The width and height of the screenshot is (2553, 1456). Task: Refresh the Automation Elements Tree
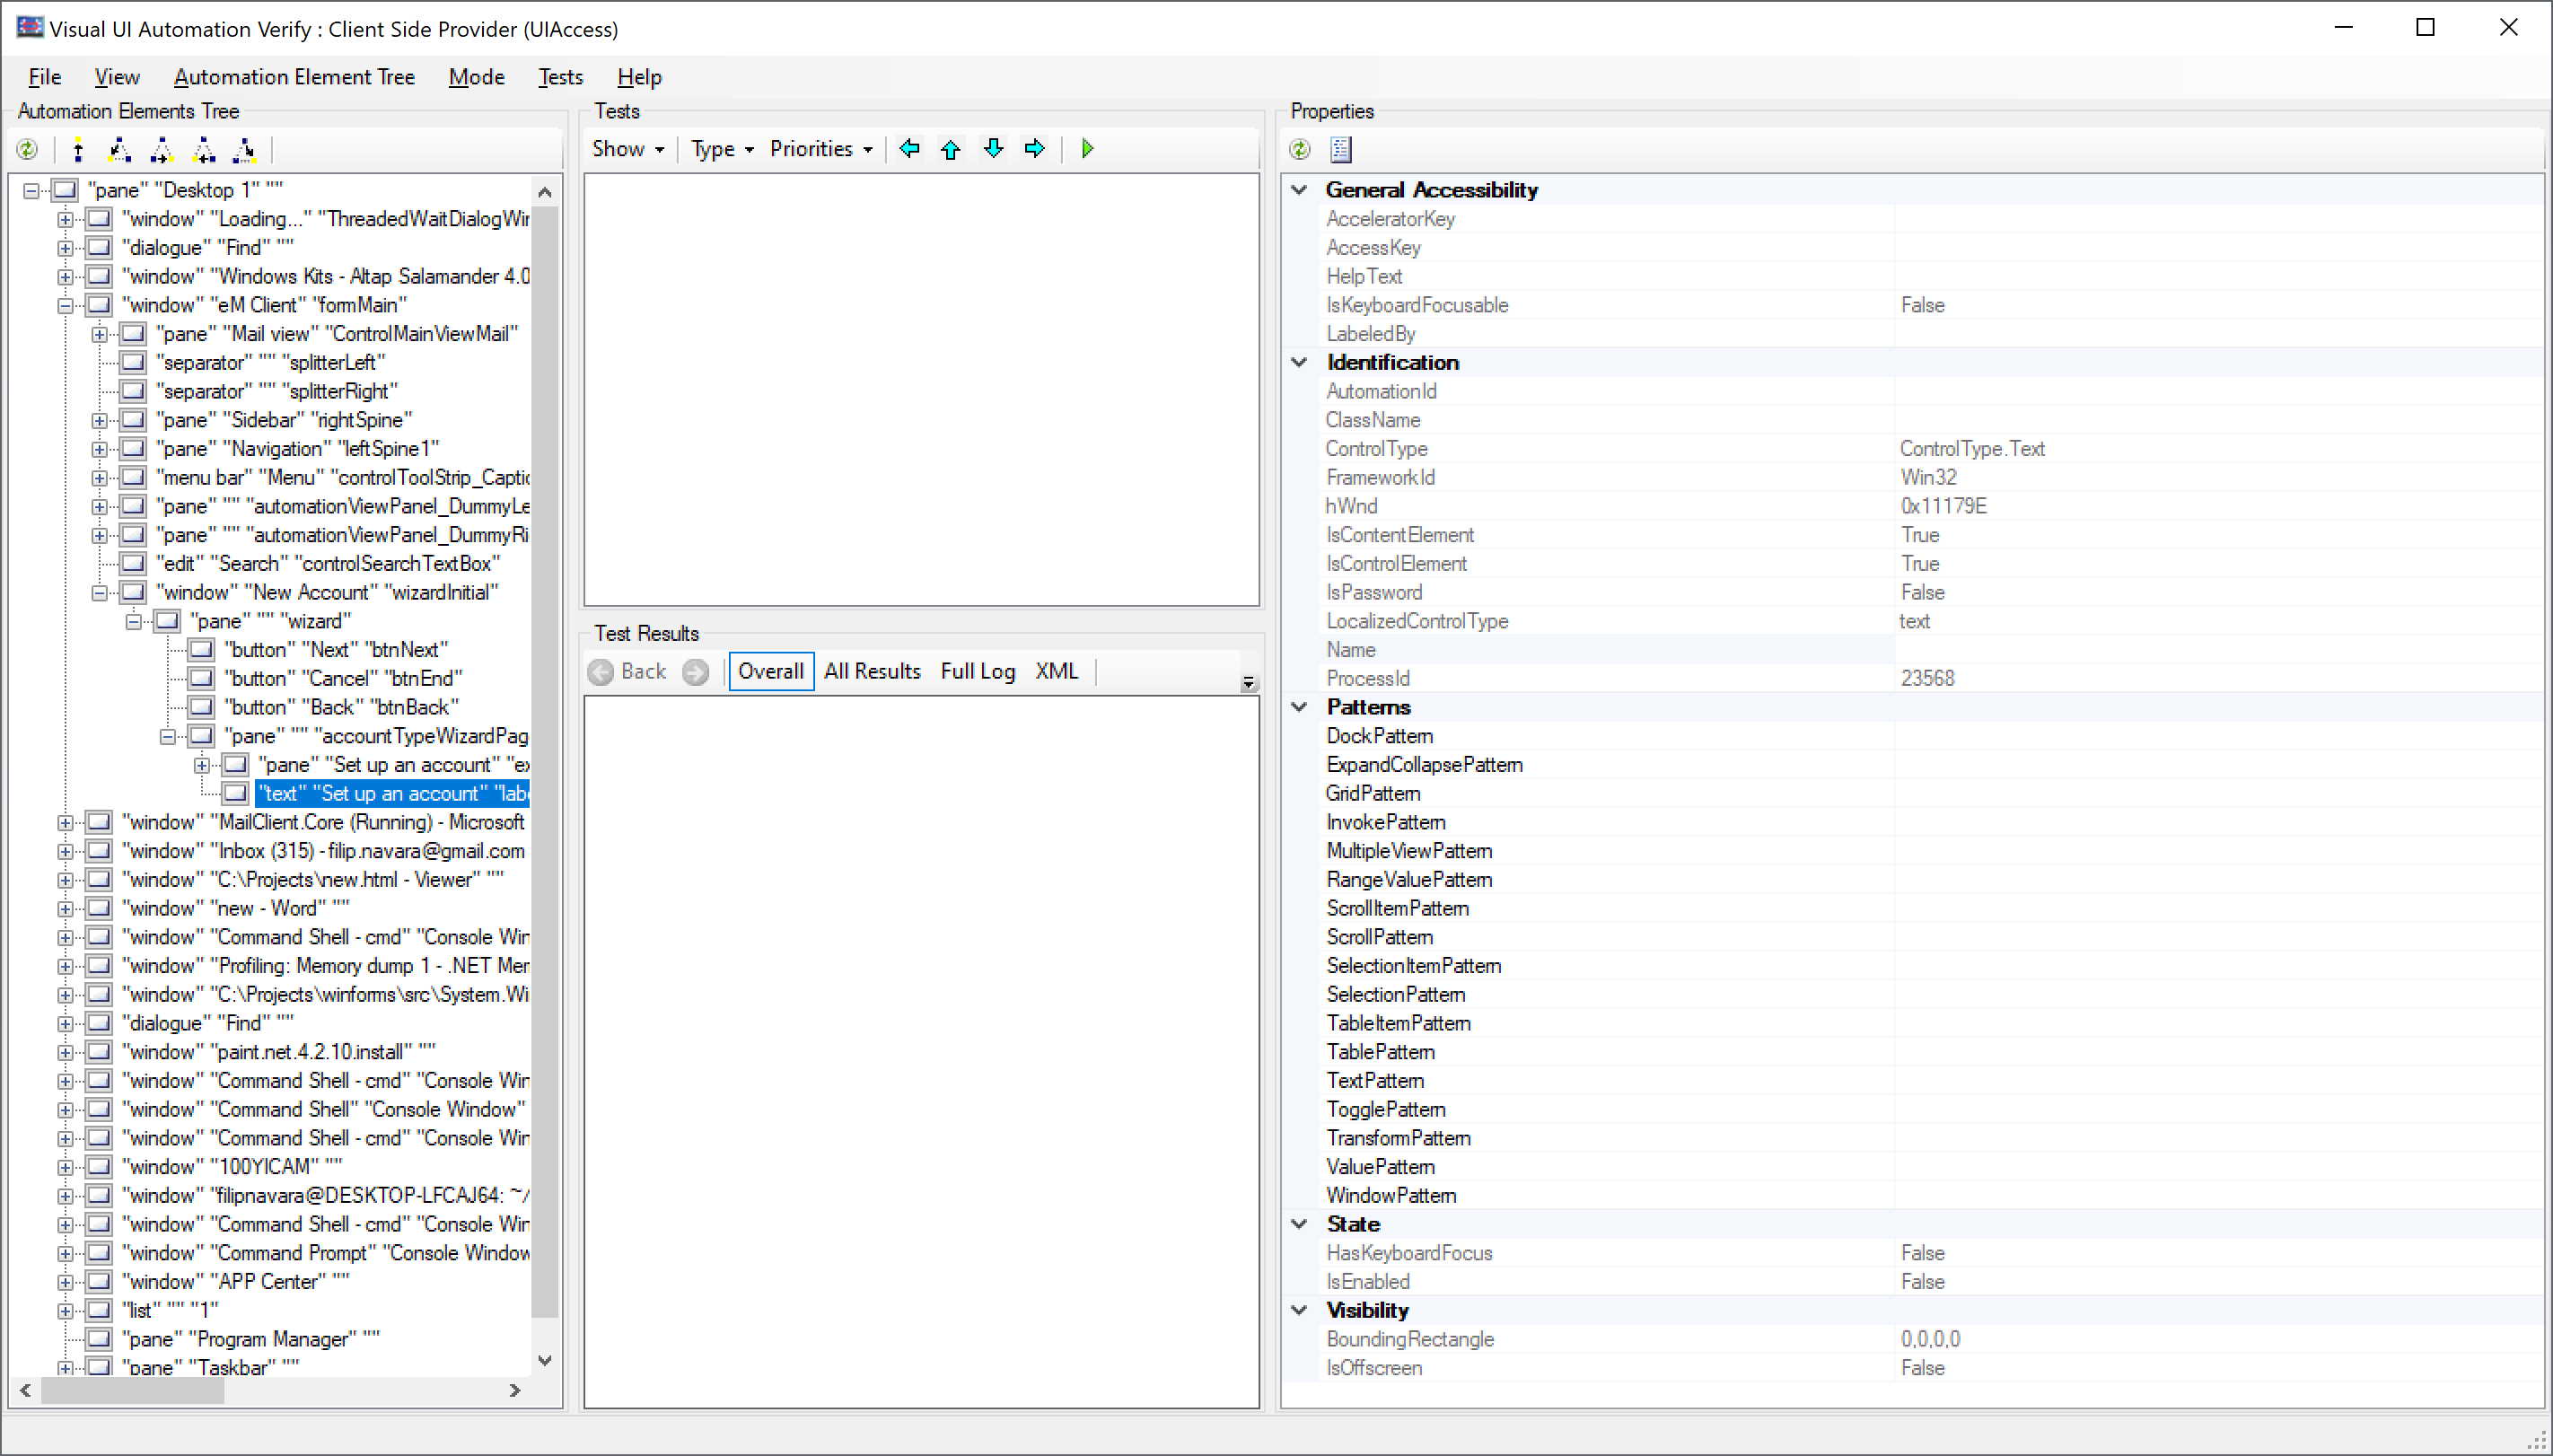pyautogui.click(x=27, y=150)
